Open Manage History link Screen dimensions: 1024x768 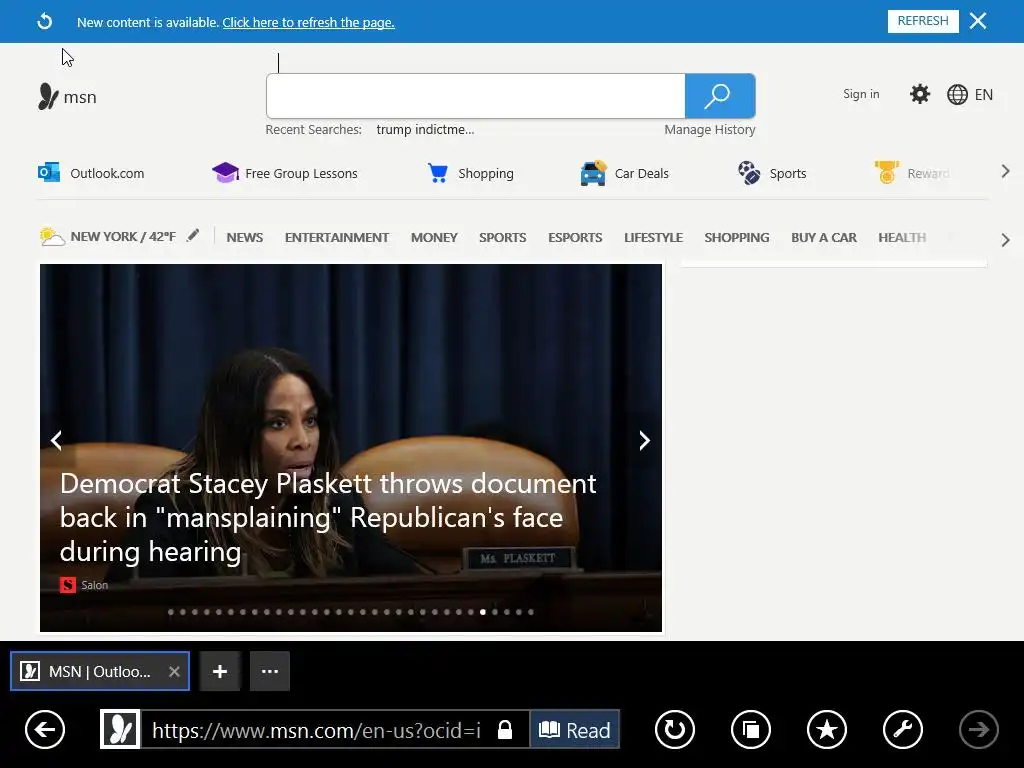click(709, 129)
